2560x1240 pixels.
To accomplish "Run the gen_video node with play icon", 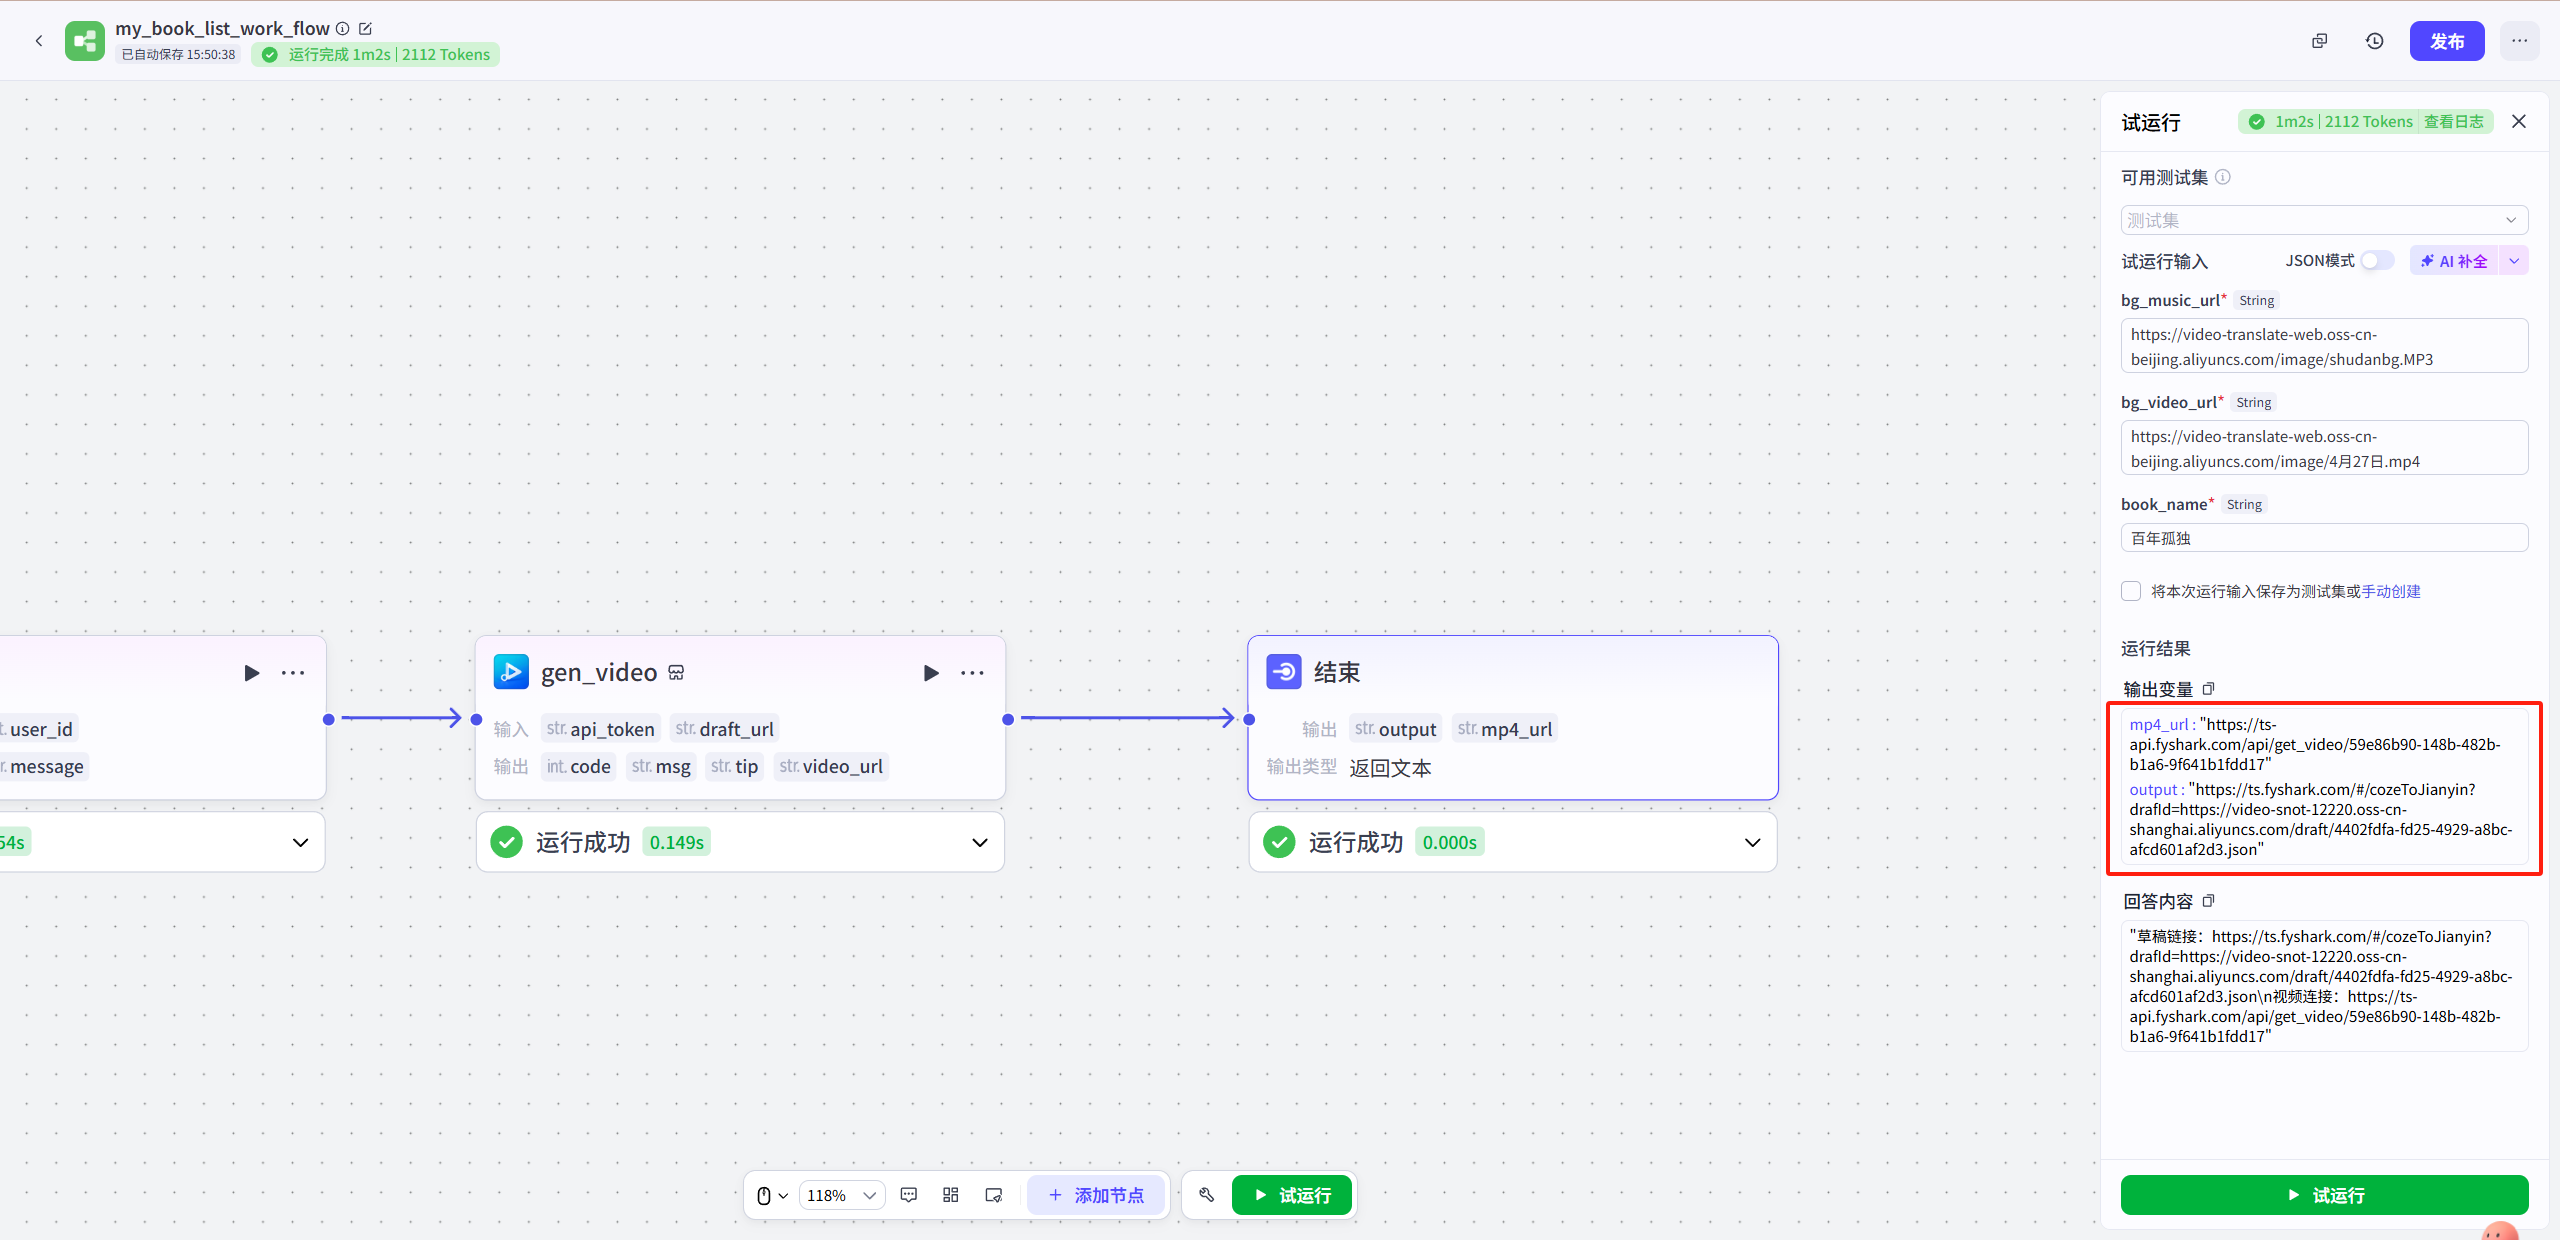I will 930,673.
